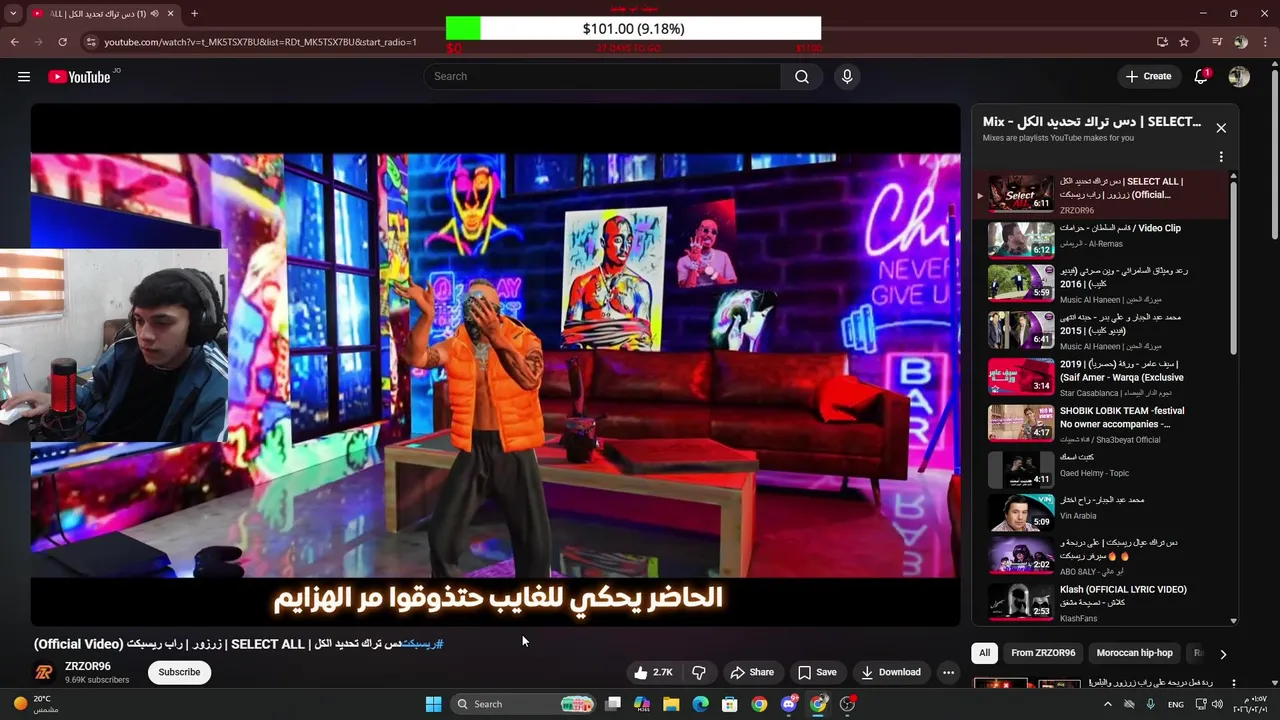Image resolution: width=1280 pixels, height=720 pixels.
Task: Open Microsoft Store from taskbar
Action: (730, 704)
